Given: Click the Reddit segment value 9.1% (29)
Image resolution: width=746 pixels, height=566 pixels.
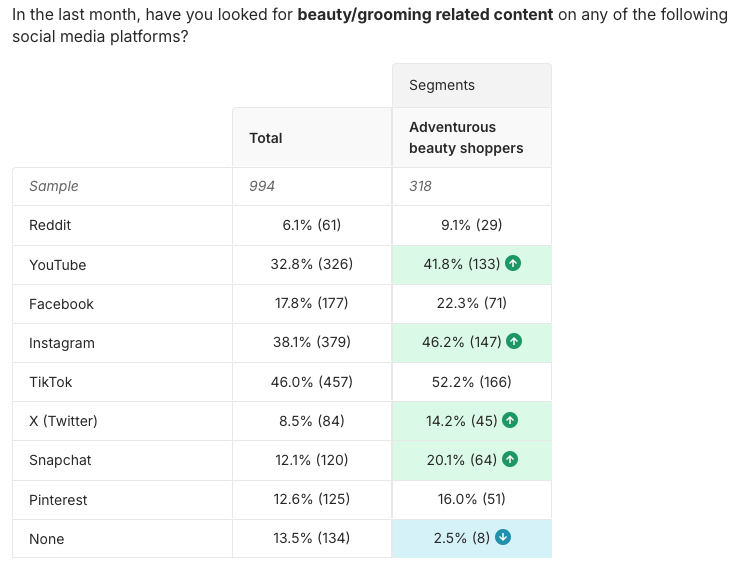Looking at the screenshot, I should pos(471,225).
